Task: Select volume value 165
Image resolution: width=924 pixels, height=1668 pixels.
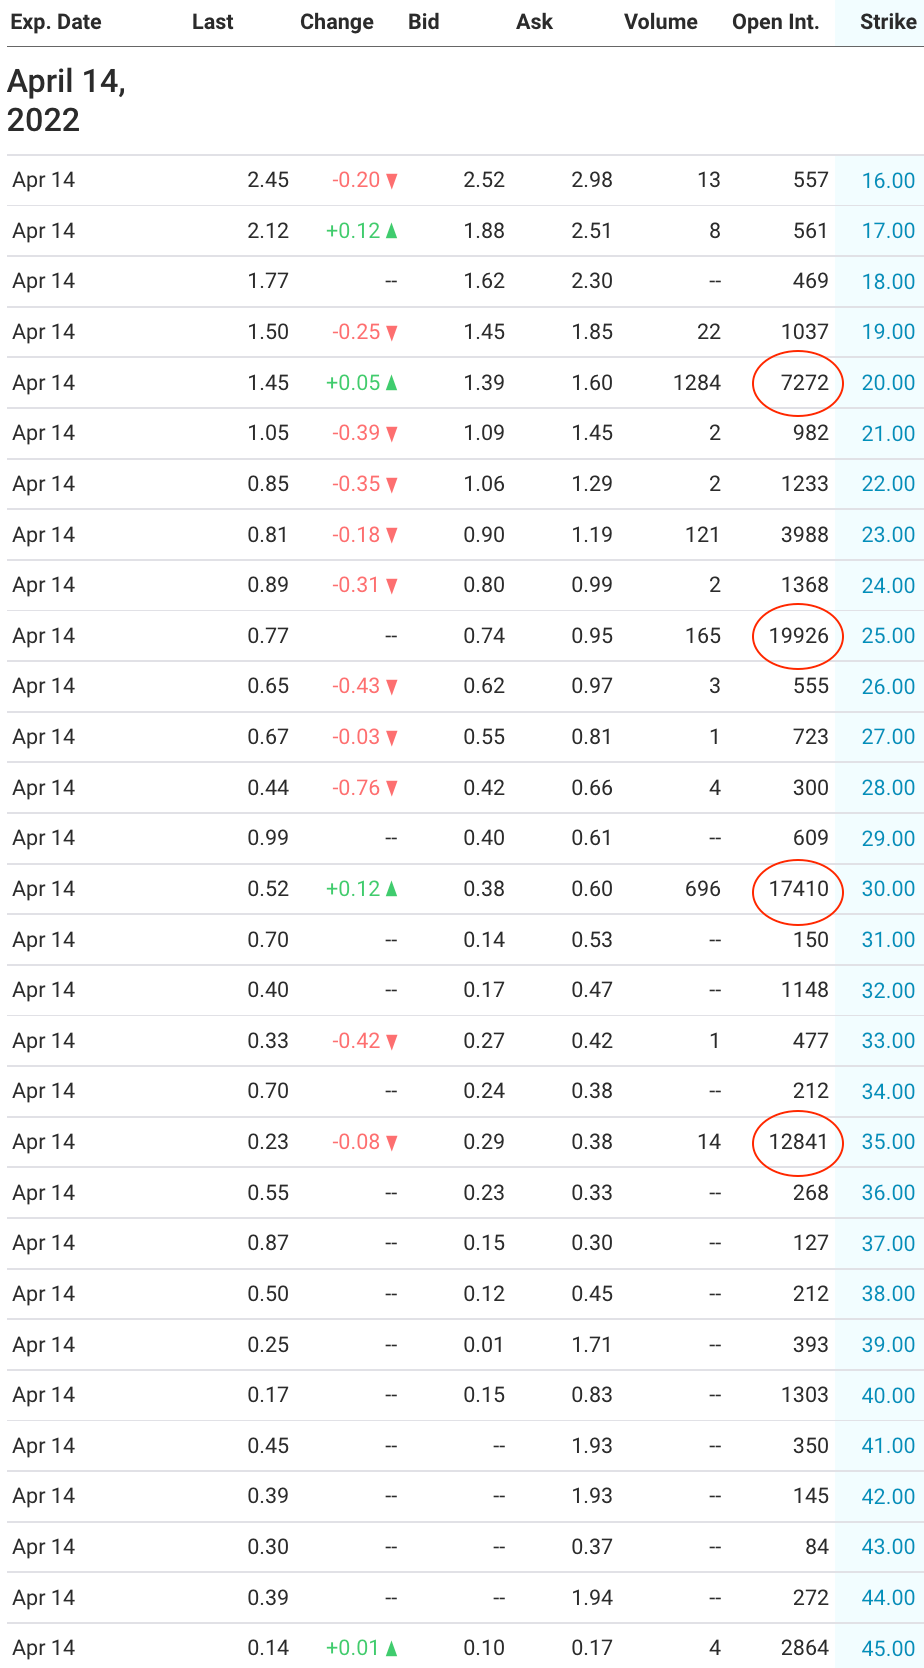Action: pos(703,636)
